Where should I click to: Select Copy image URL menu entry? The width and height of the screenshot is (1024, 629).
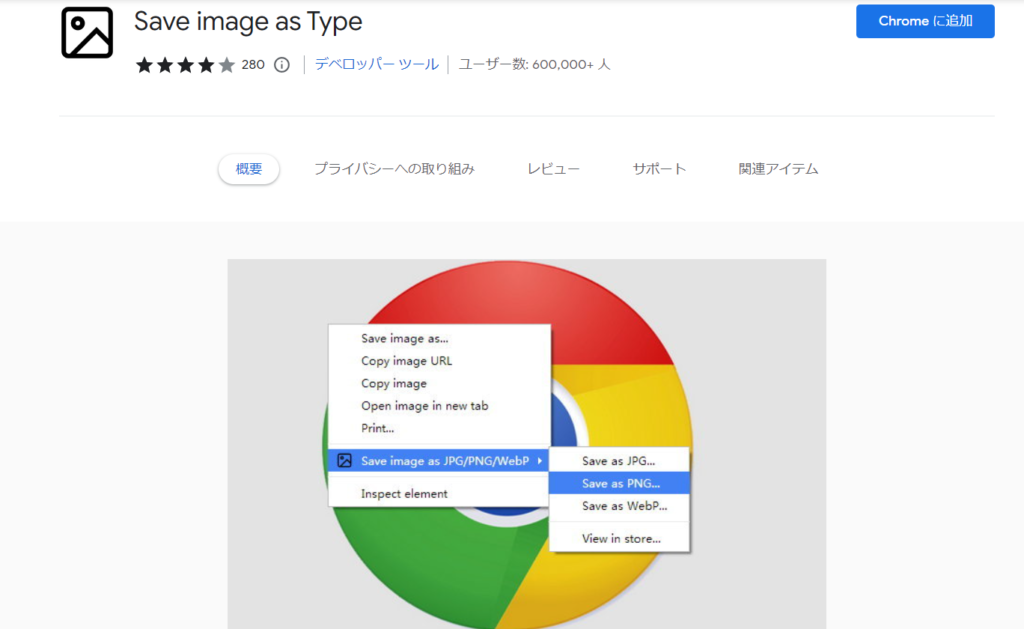point(440,361)
